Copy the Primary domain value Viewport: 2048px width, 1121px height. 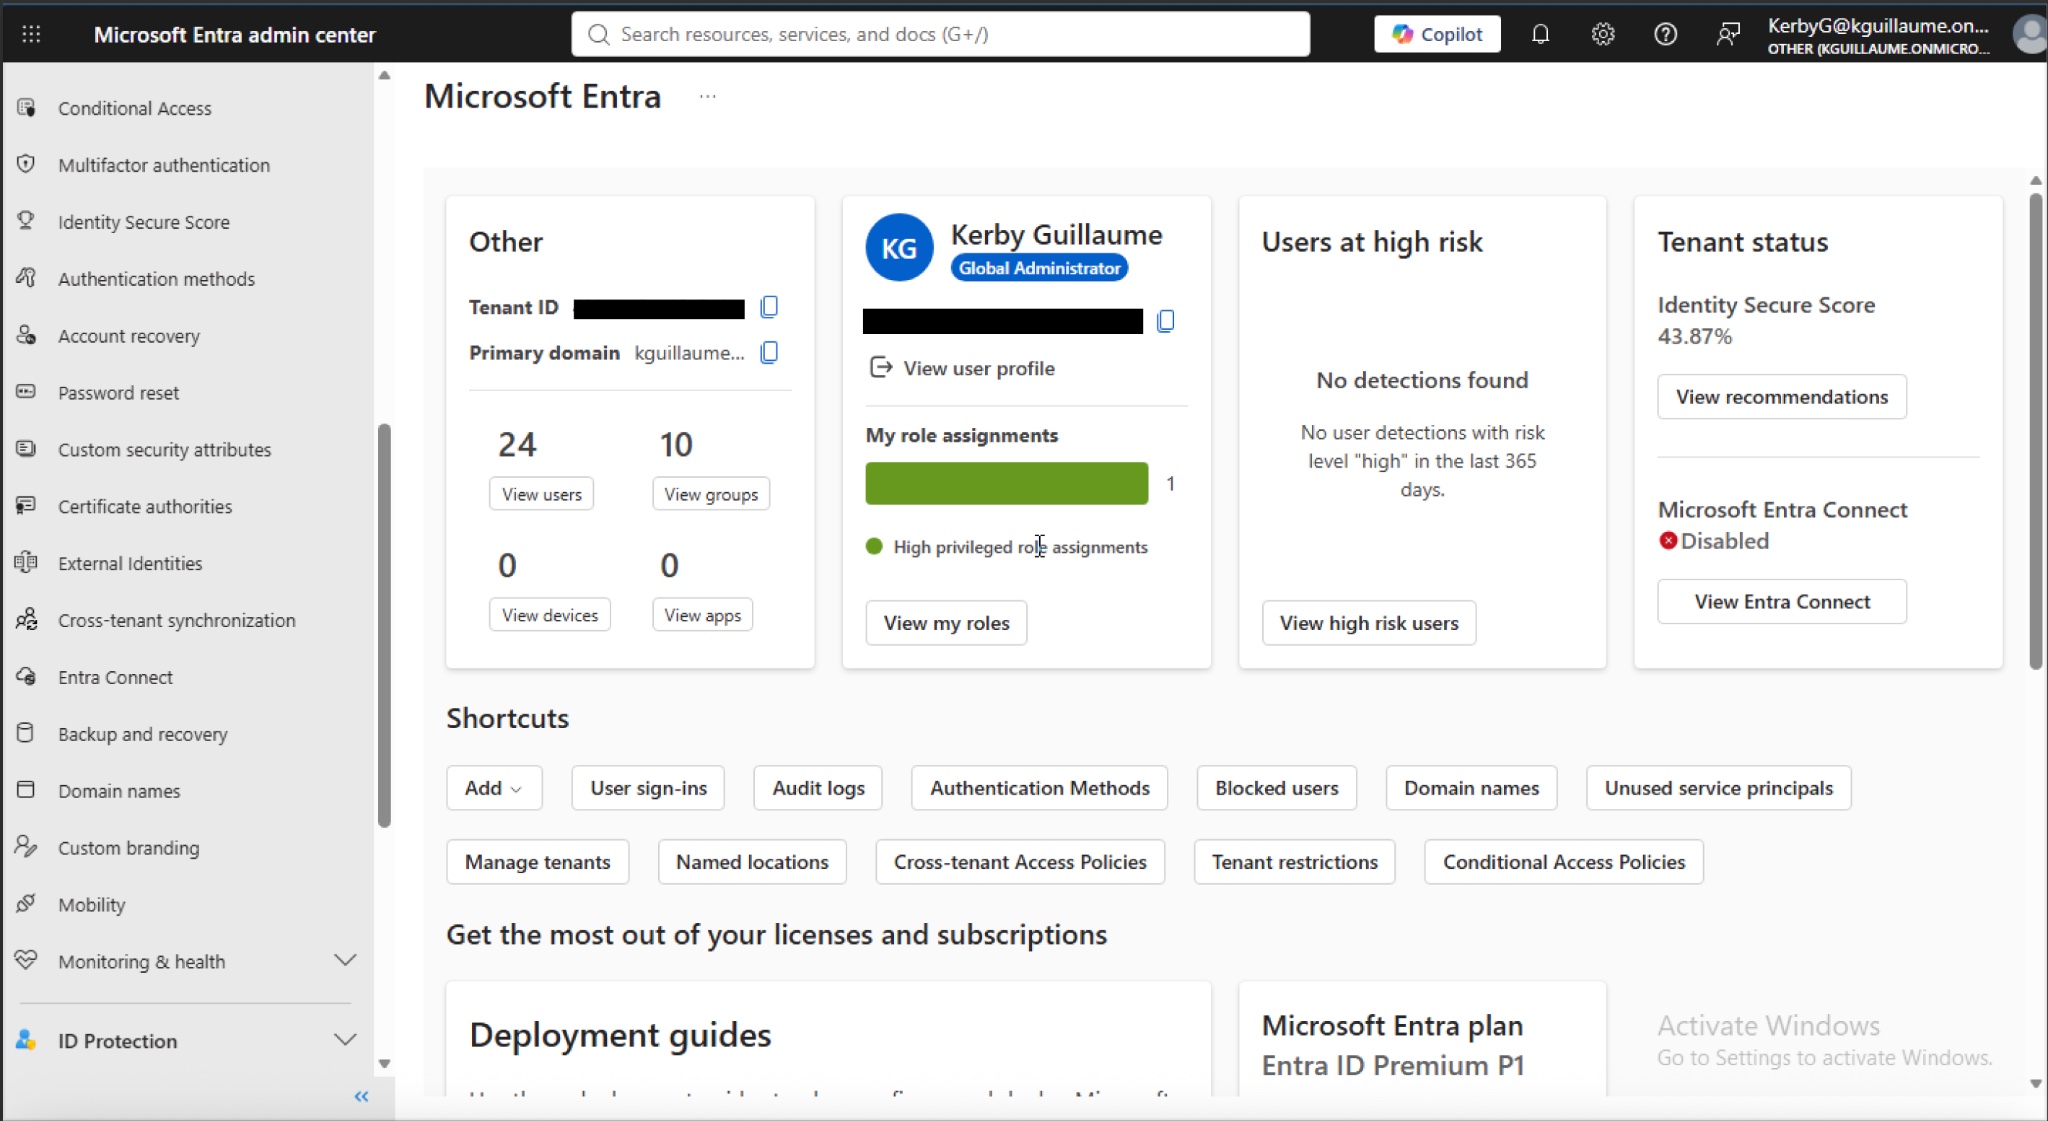click(x=769, y=353)
